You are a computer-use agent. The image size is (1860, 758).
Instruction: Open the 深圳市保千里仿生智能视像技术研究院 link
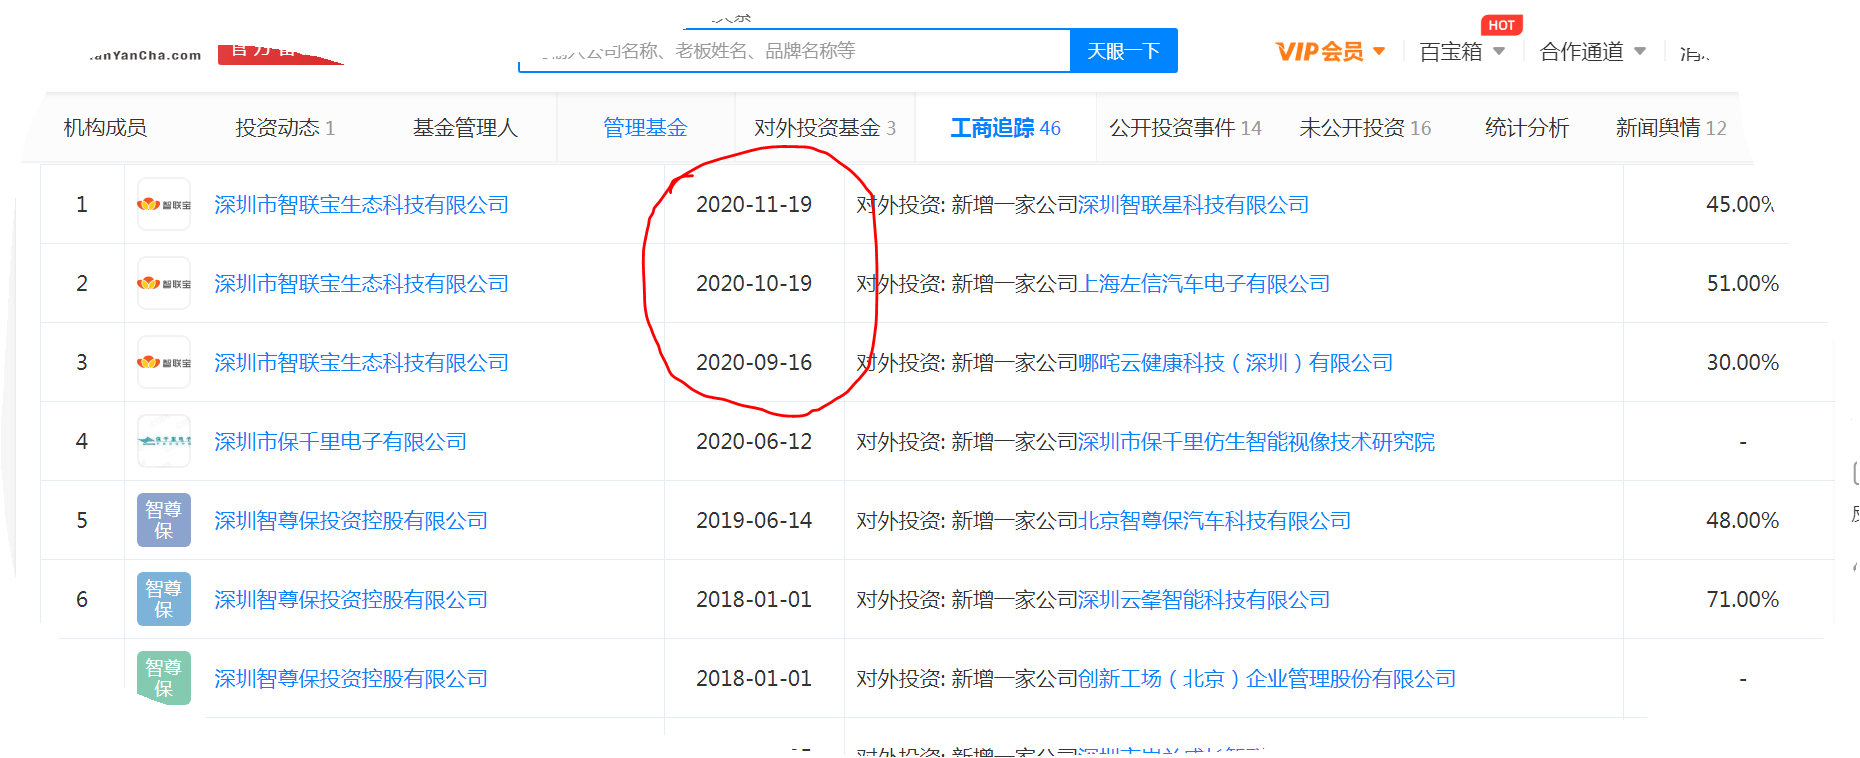click(1256, 442)
